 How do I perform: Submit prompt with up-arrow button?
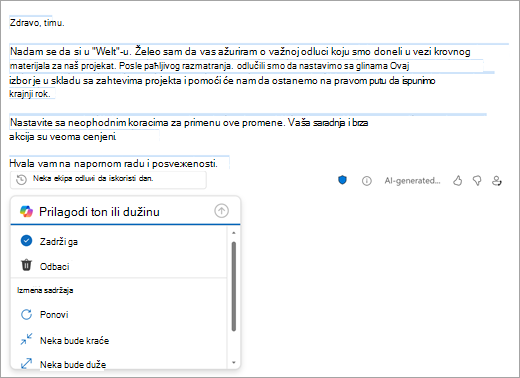pos(221,211)
